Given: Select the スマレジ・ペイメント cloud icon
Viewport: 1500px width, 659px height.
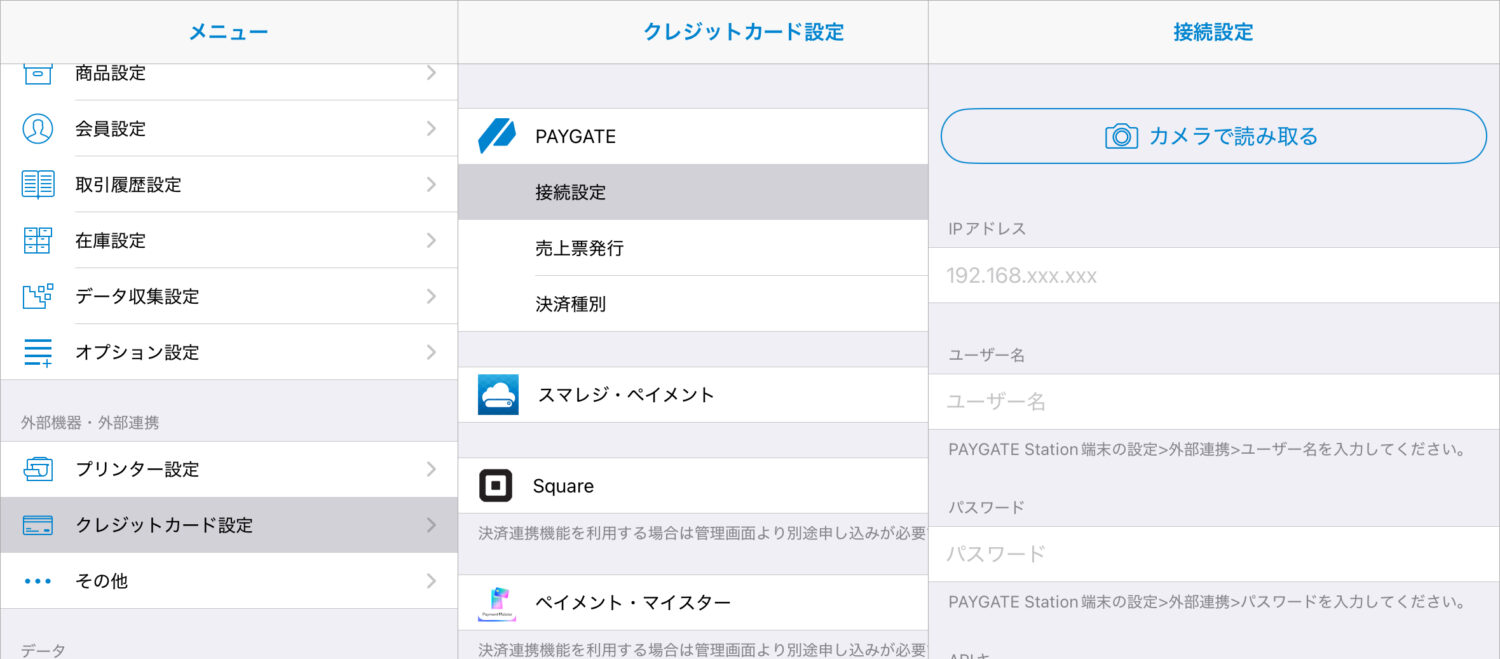Looking at the screenshot, I should (496, 394).
